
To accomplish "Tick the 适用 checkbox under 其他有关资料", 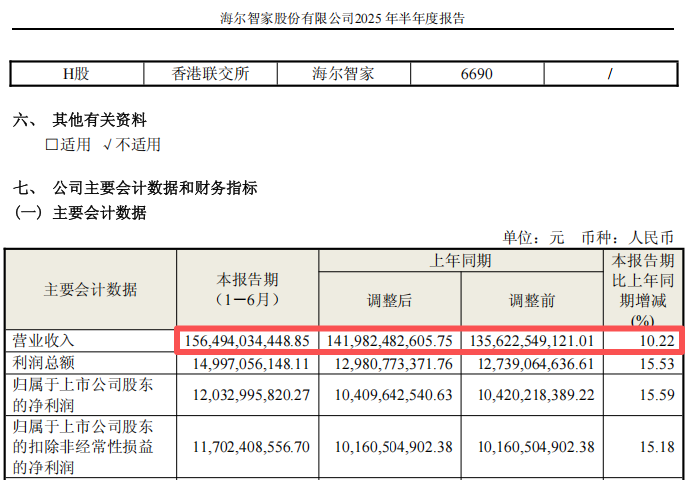I will click(52, 145).
